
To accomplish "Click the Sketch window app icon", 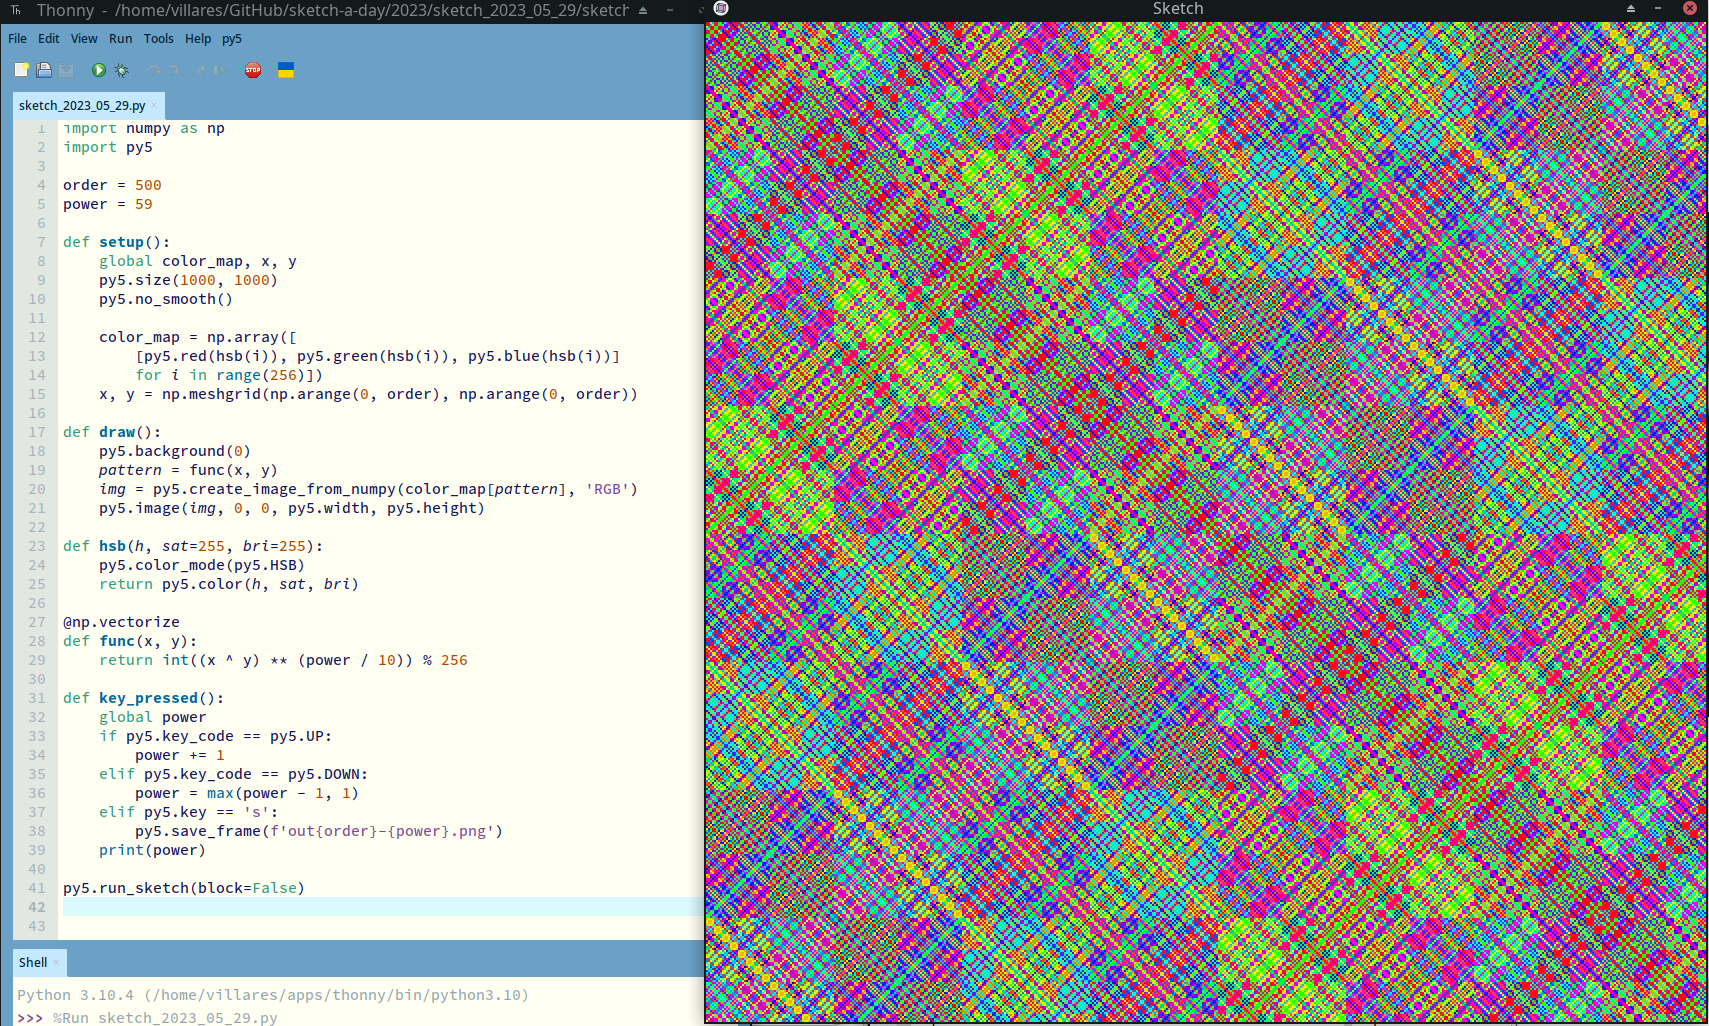I will click(x=721, y=9).
